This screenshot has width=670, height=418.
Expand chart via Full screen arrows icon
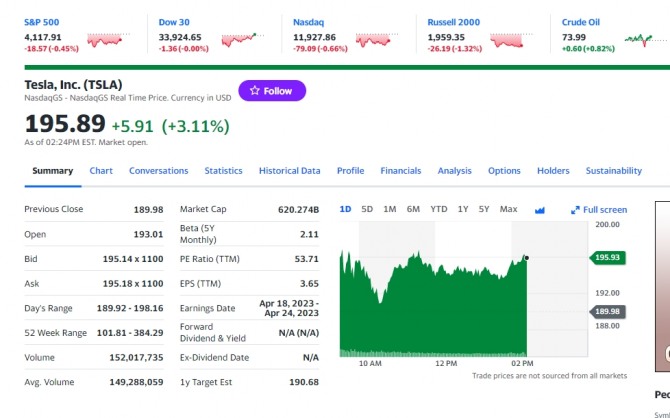[575, 210]
